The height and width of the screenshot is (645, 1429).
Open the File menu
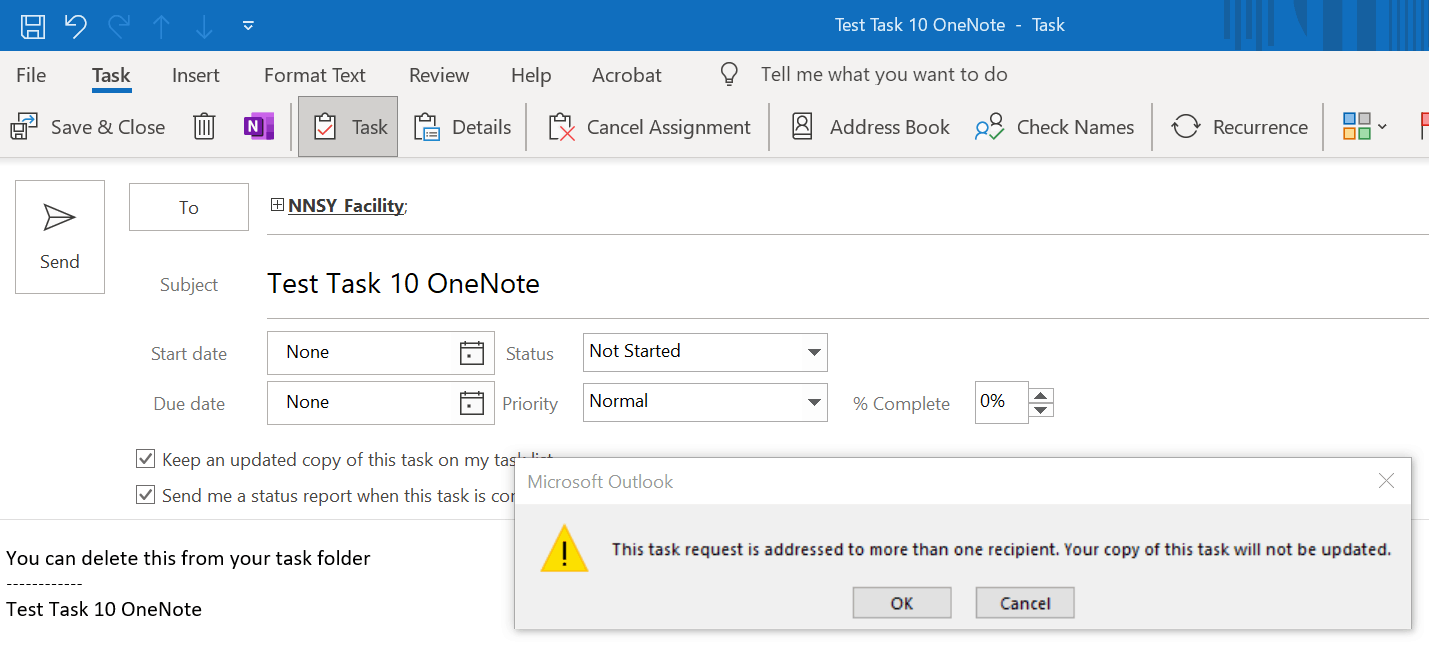(x=31, y=75)
